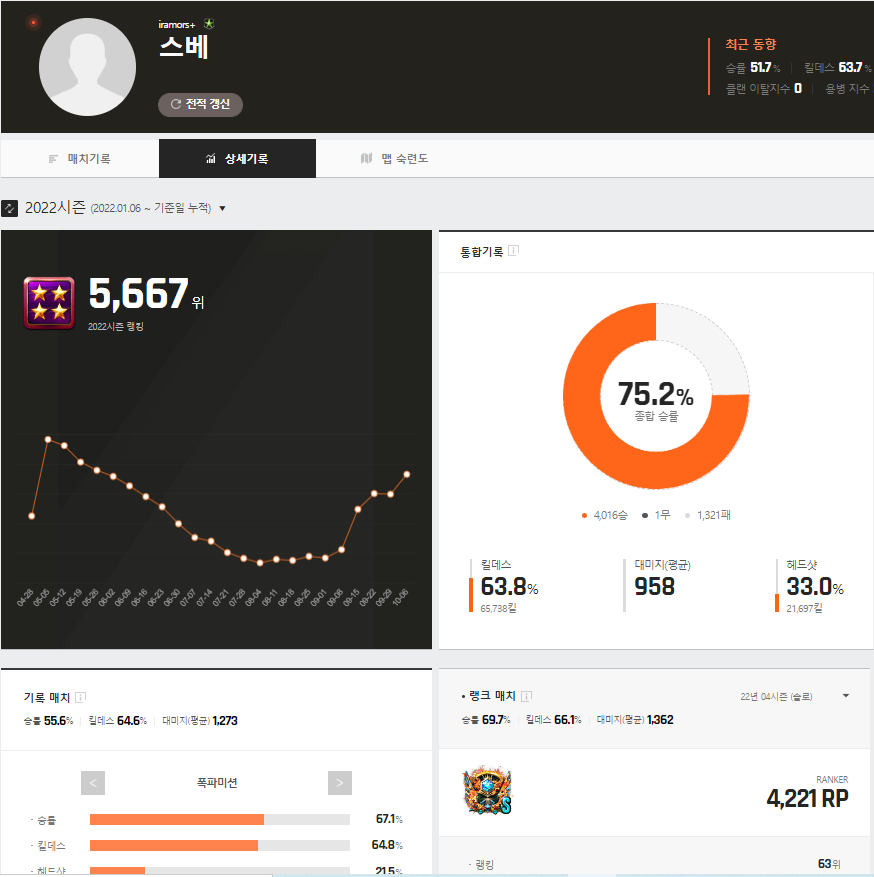Click the iramors+ clan name link
874x877 pixels.
coord(177,24)
